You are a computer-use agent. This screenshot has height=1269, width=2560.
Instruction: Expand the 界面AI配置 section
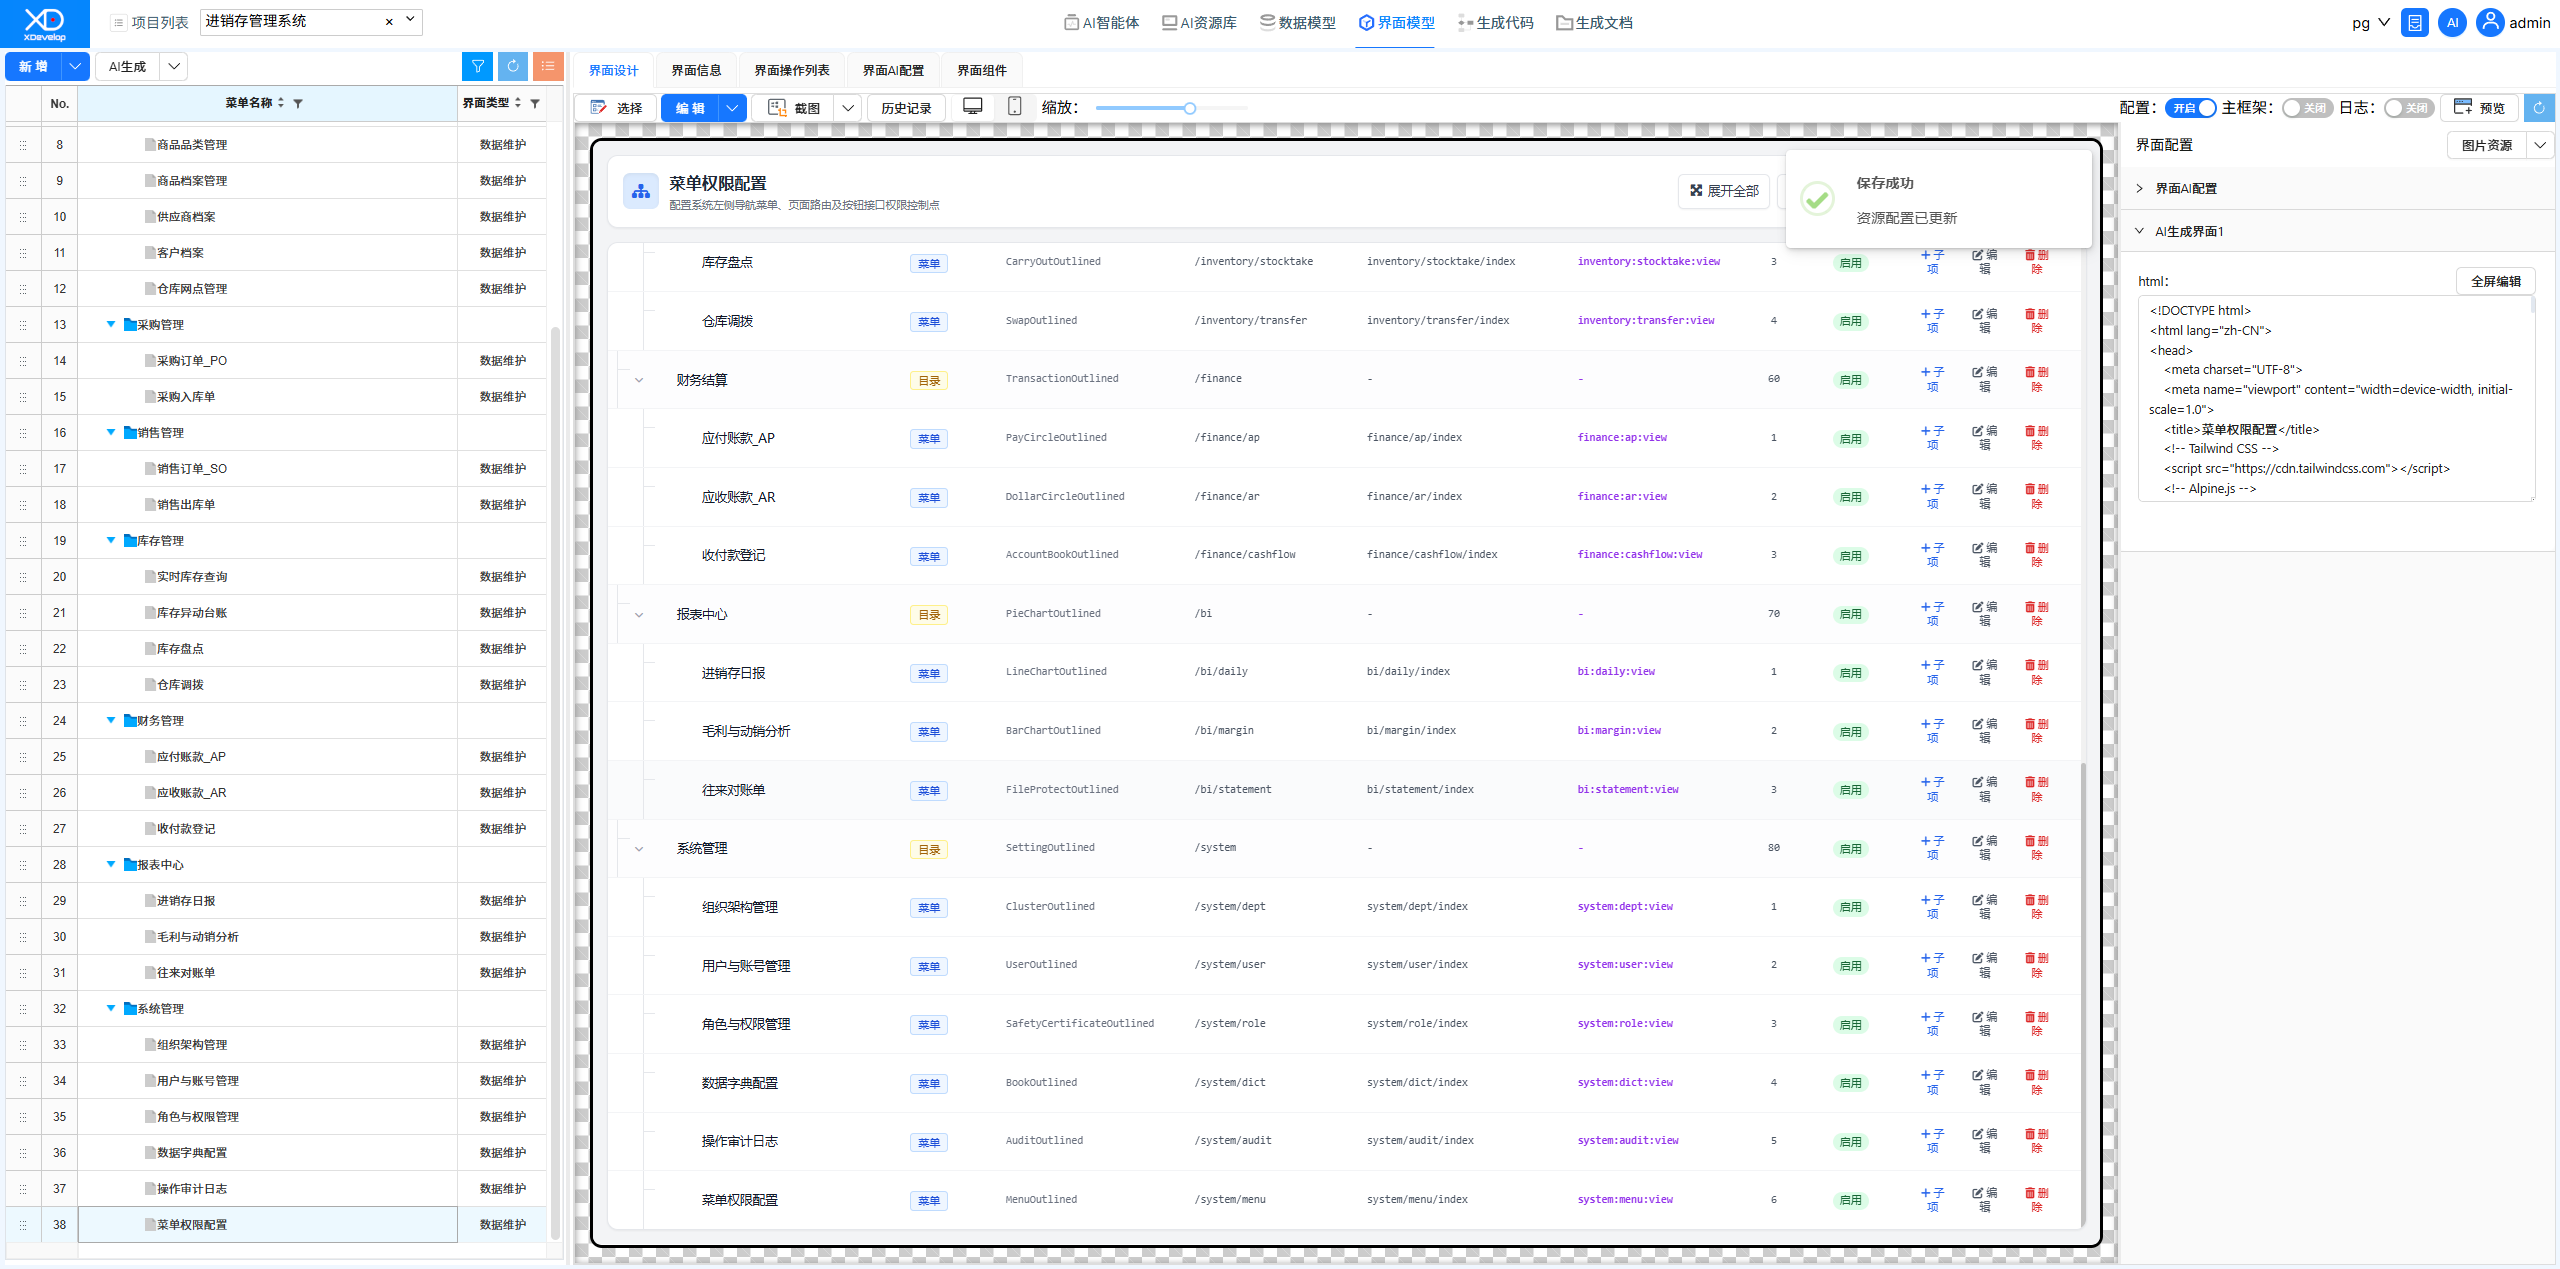(x=2140, y=188)
